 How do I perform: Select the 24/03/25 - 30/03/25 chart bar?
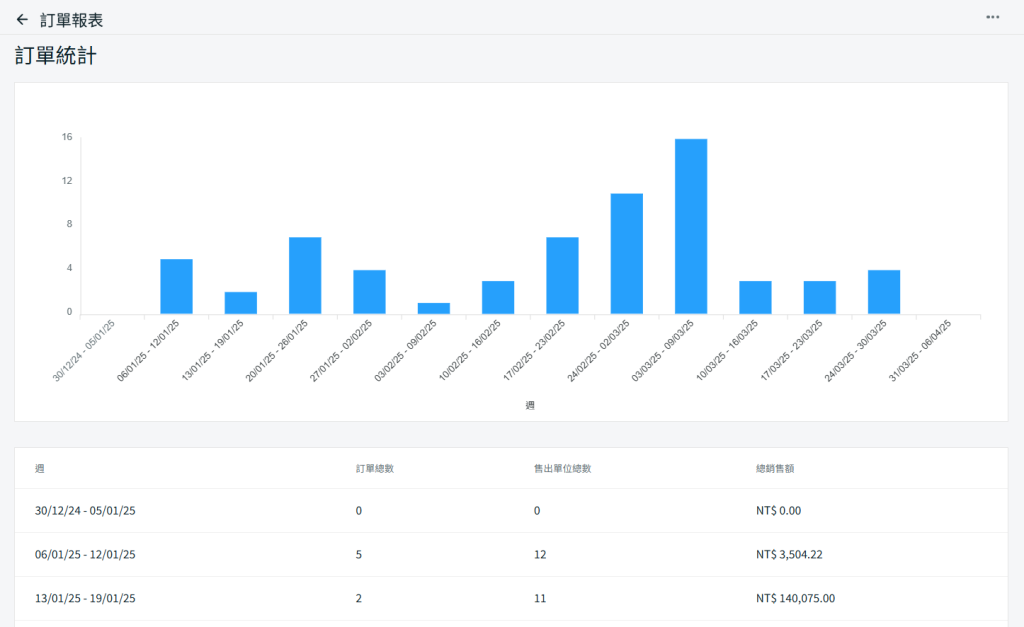tap(884, 292)
